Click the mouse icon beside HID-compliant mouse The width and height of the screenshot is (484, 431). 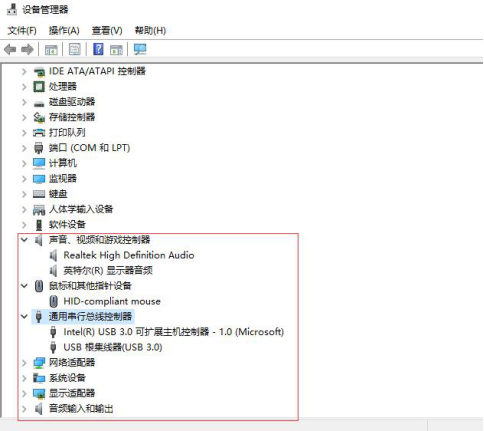pos(53,301)
